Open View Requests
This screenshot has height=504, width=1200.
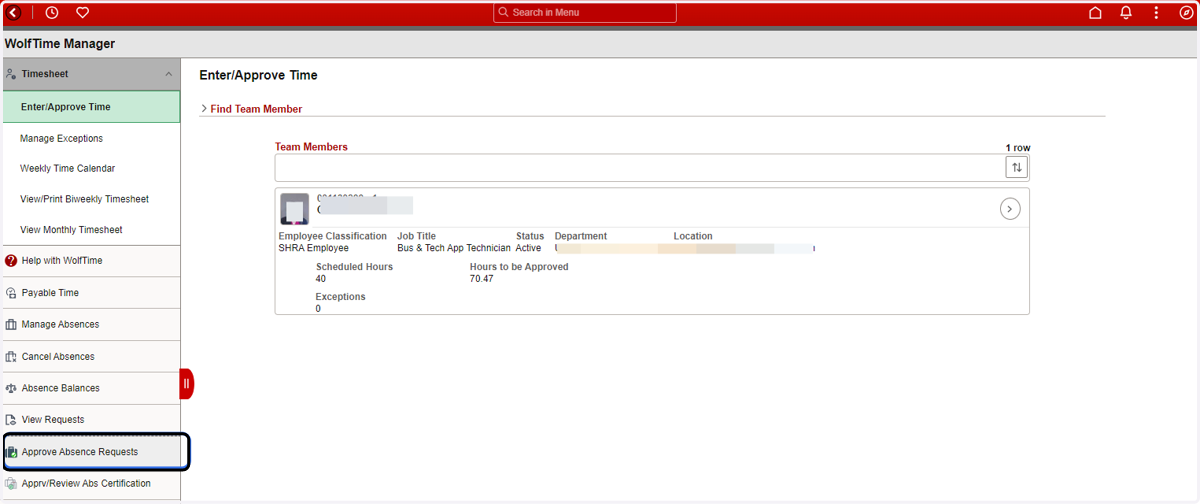pyautogui.click(x=90, y=419)
